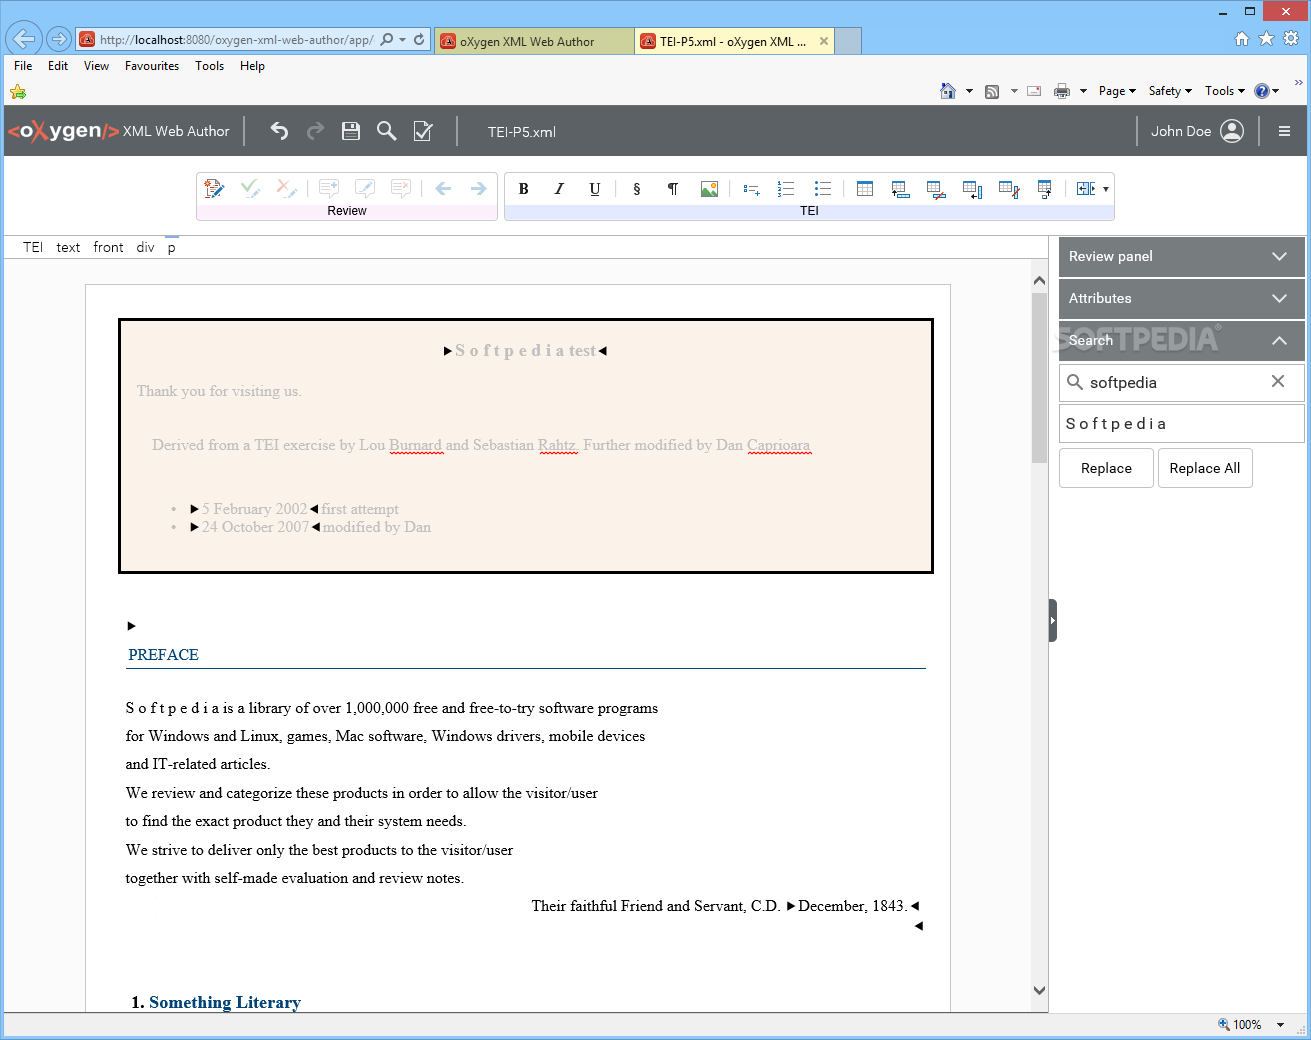Open the Help menu

pyautogui.click(x=253, y=66)
